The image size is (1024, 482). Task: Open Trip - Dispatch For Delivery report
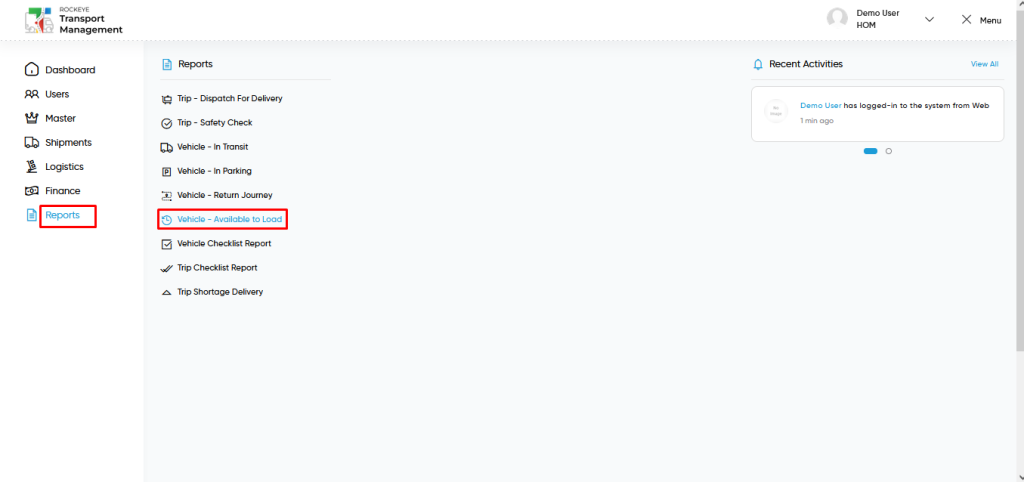pyautogui.click(x=230, y=99)
